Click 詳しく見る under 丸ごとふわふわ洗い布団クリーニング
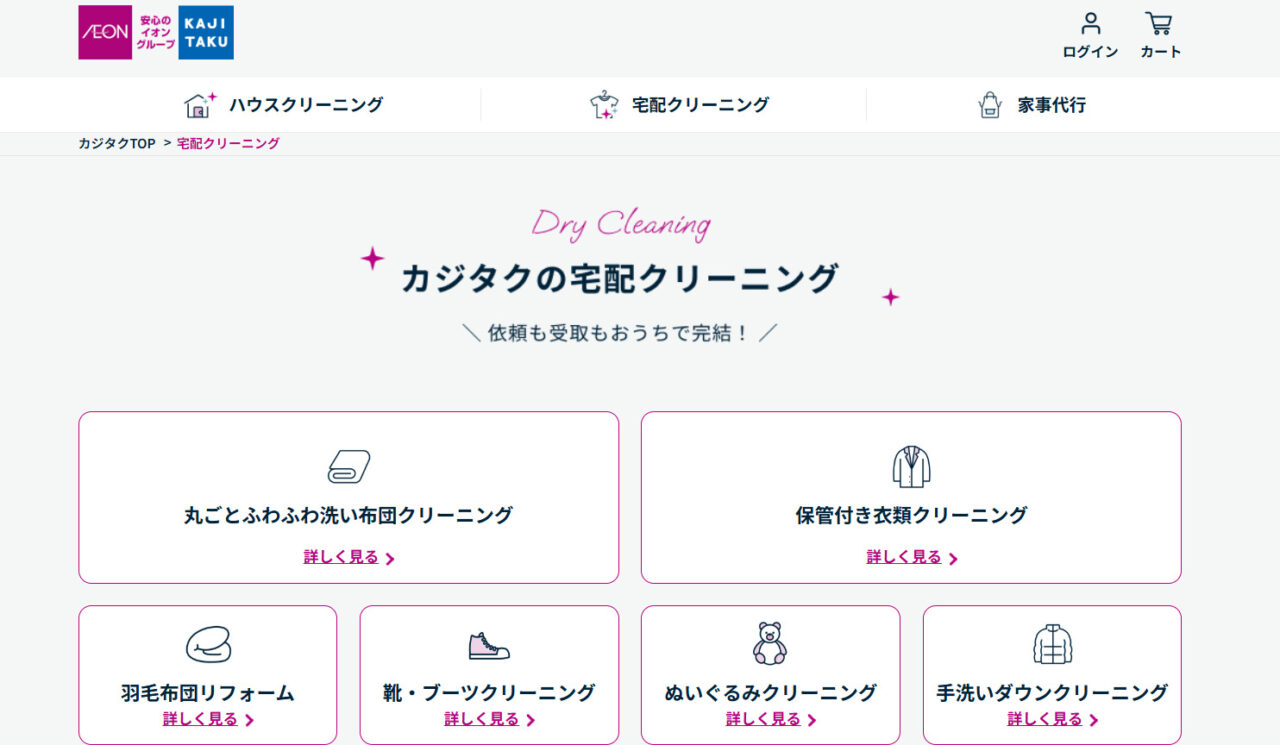 click(341, 557)
